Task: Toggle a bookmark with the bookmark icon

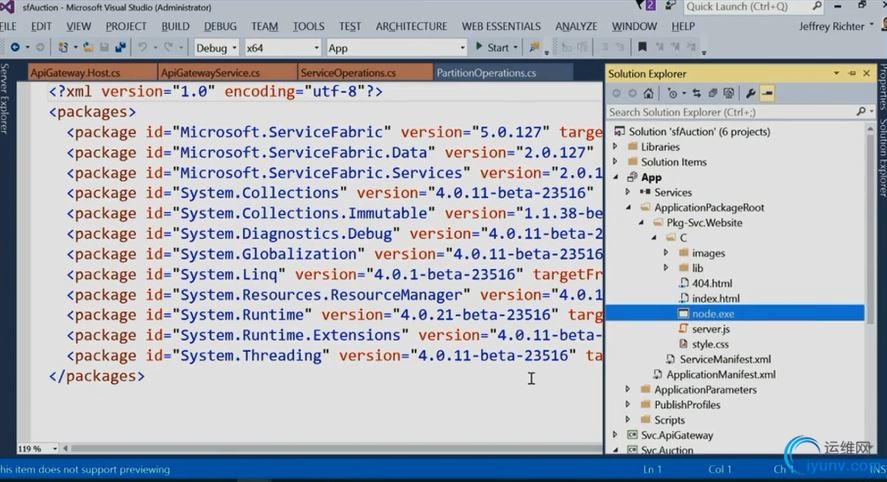Action: [x=642, y=48]
